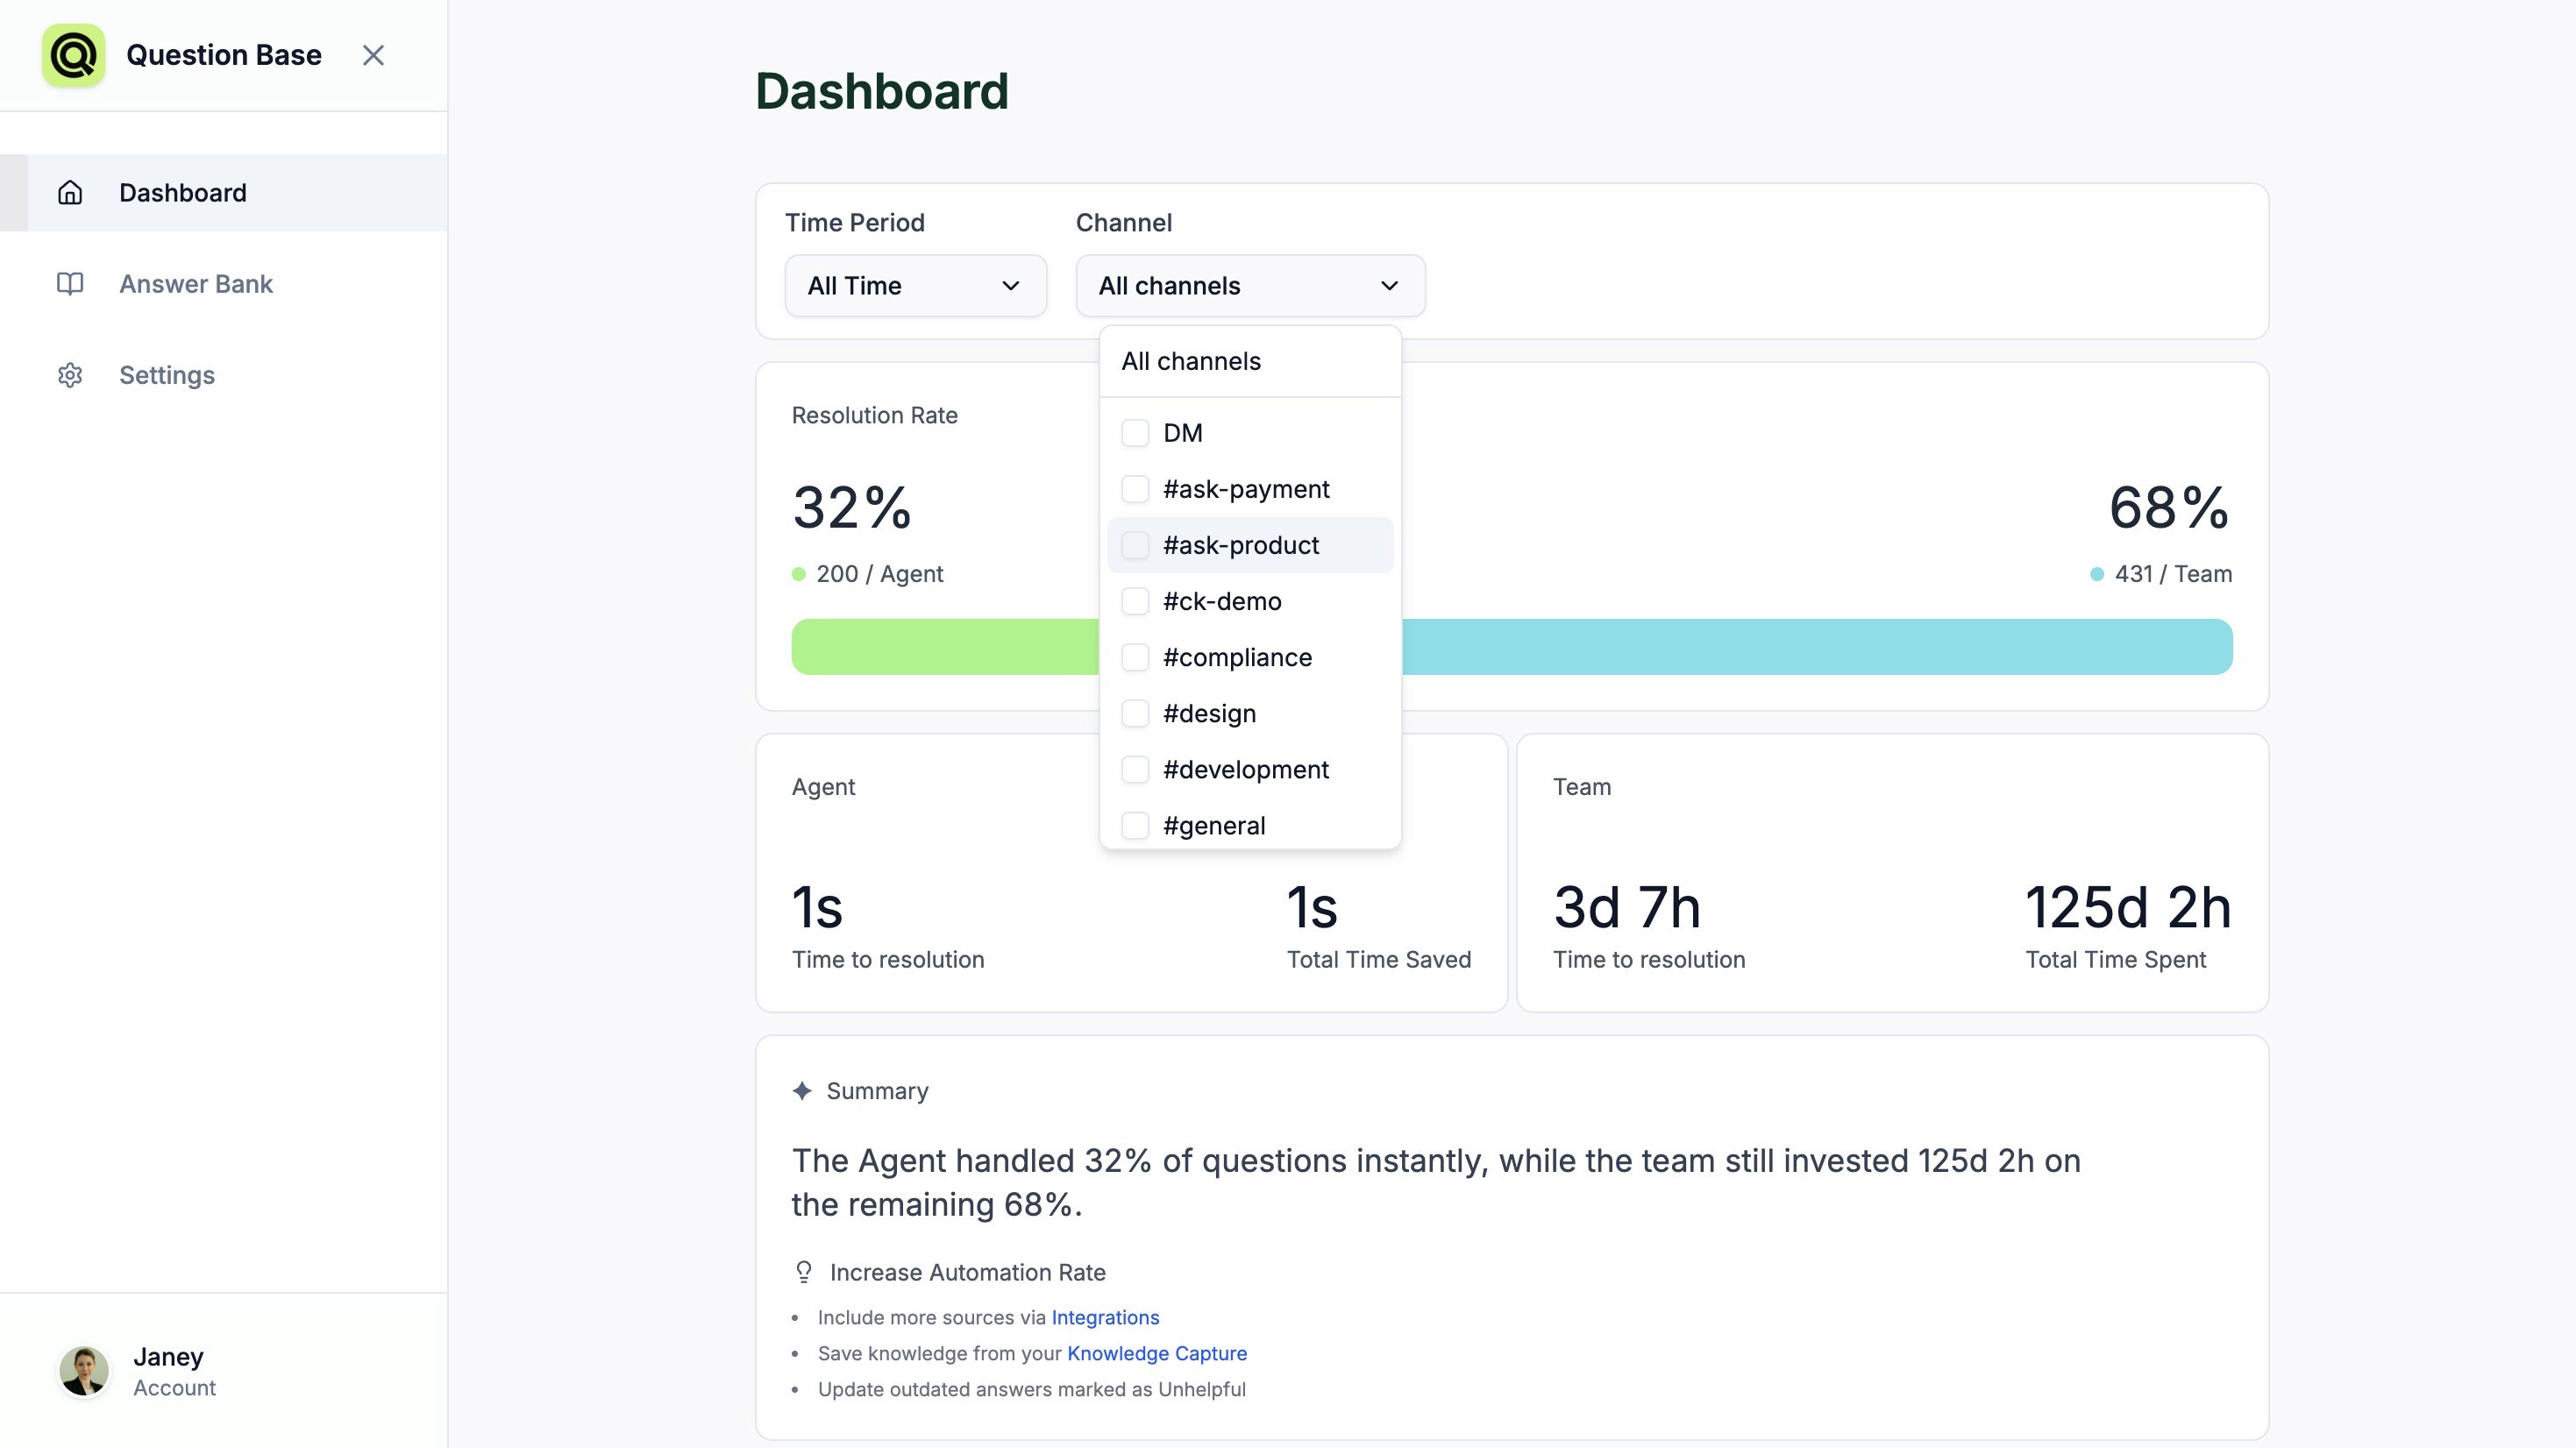
Task: Click the Question Base logo icon
Action: [x=72, y=55]
